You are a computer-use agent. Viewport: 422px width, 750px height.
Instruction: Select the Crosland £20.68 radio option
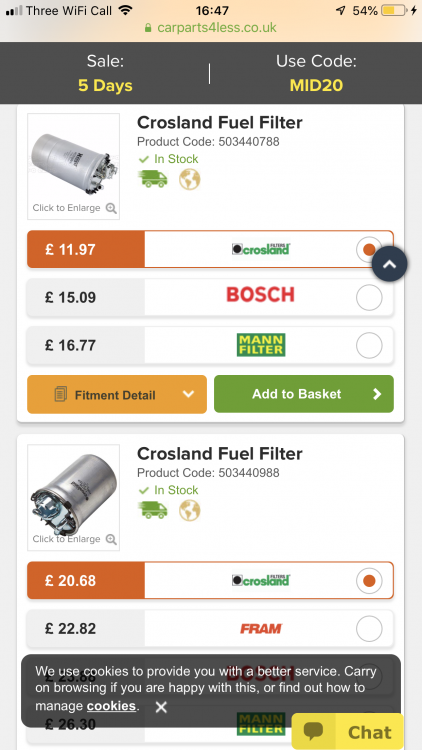point(369,580)
